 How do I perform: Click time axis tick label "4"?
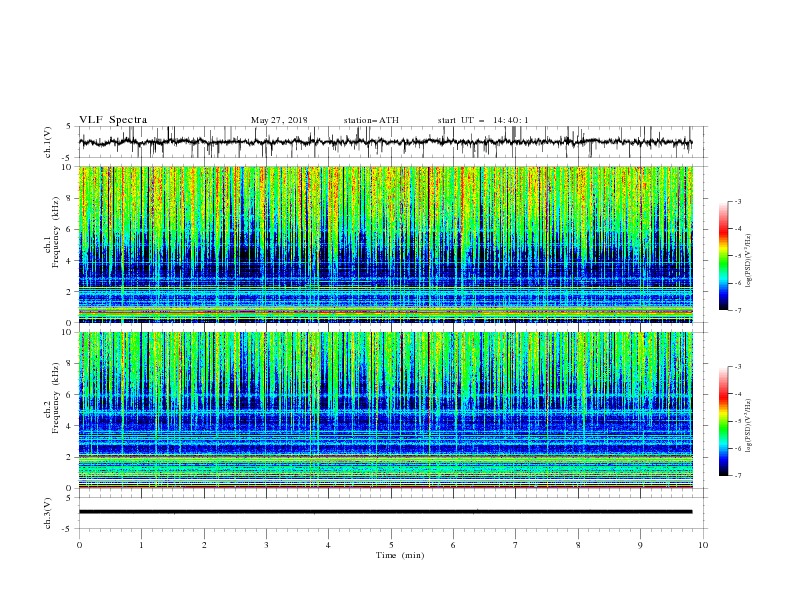[x=328, y=545]
